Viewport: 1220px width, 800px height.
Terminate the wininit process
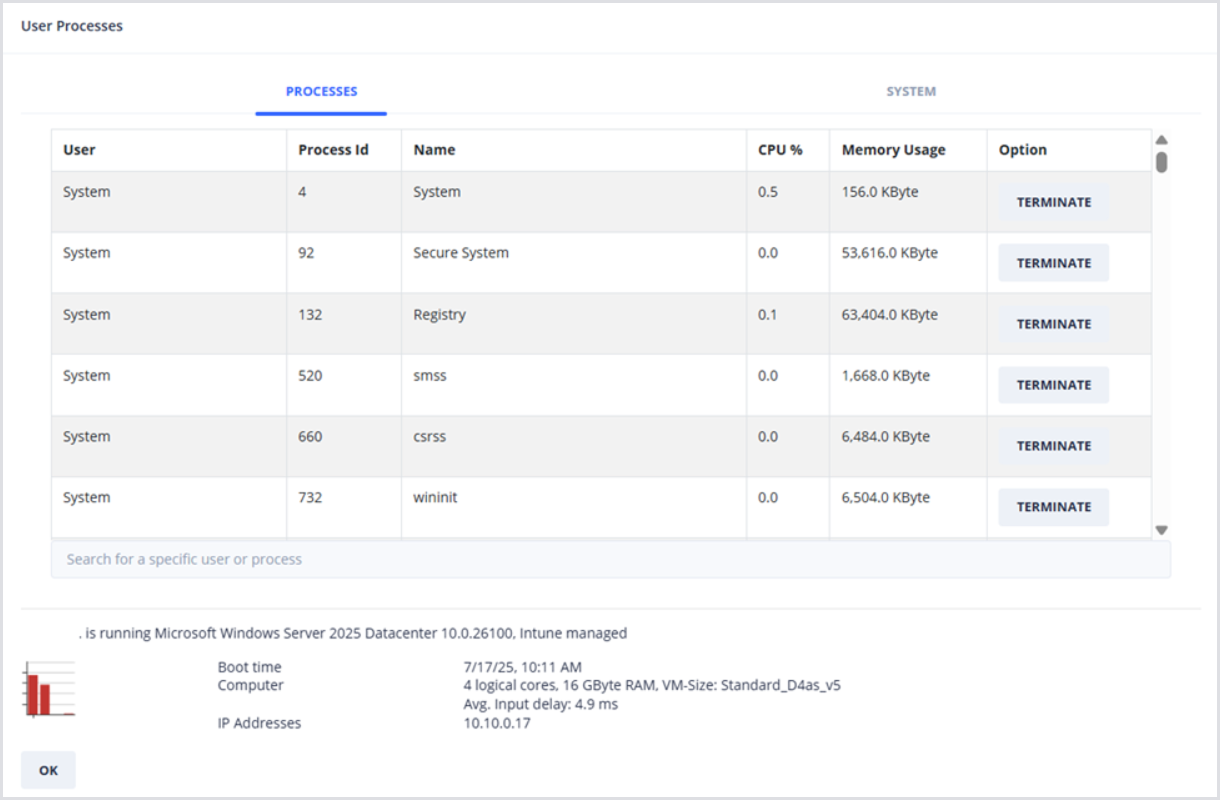(1053, 507)
